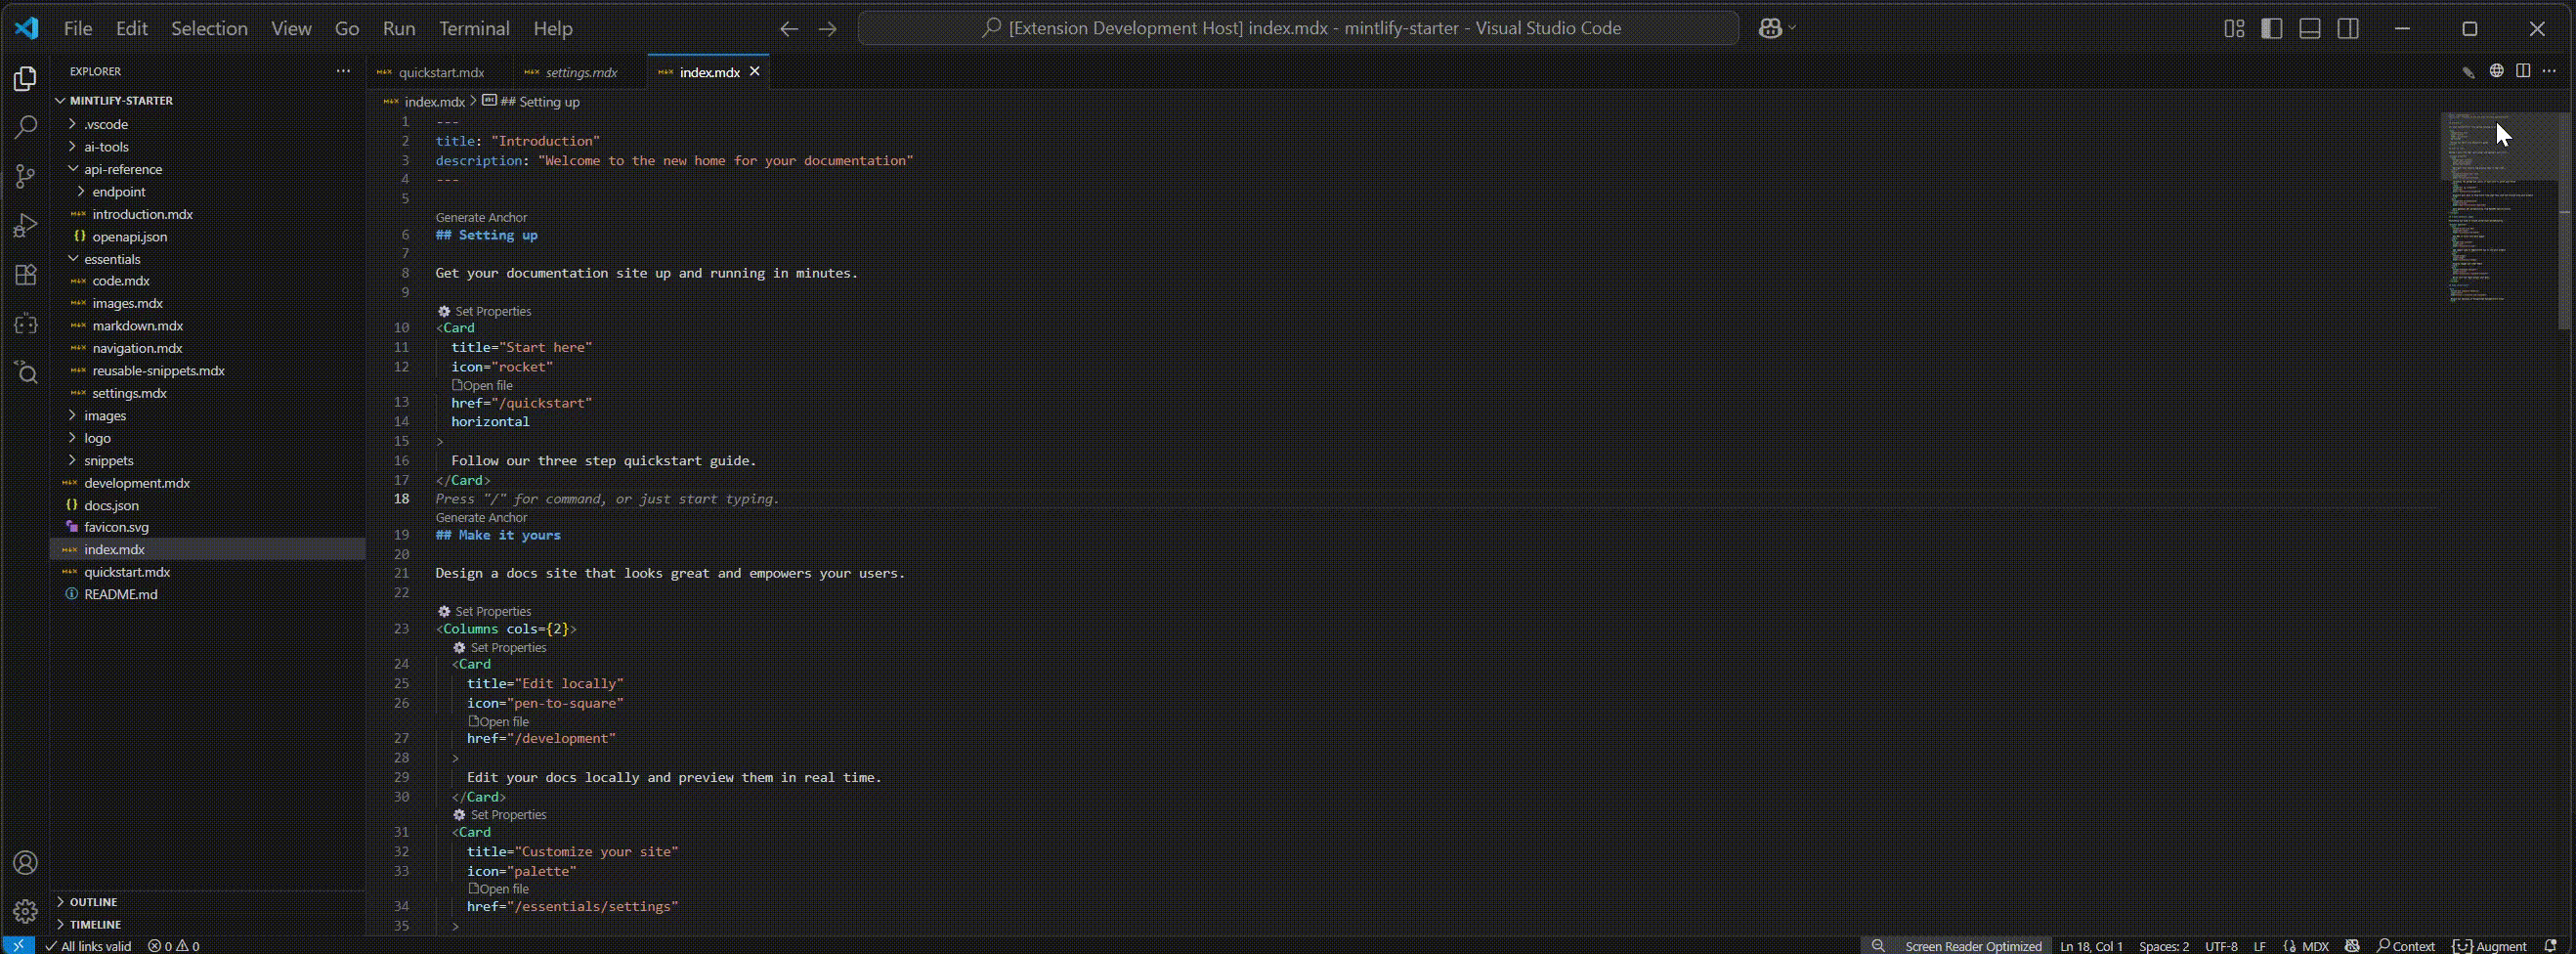Click 'Spaces: 2' indentation setting
2576x954 pixels.
[2163, 946]
